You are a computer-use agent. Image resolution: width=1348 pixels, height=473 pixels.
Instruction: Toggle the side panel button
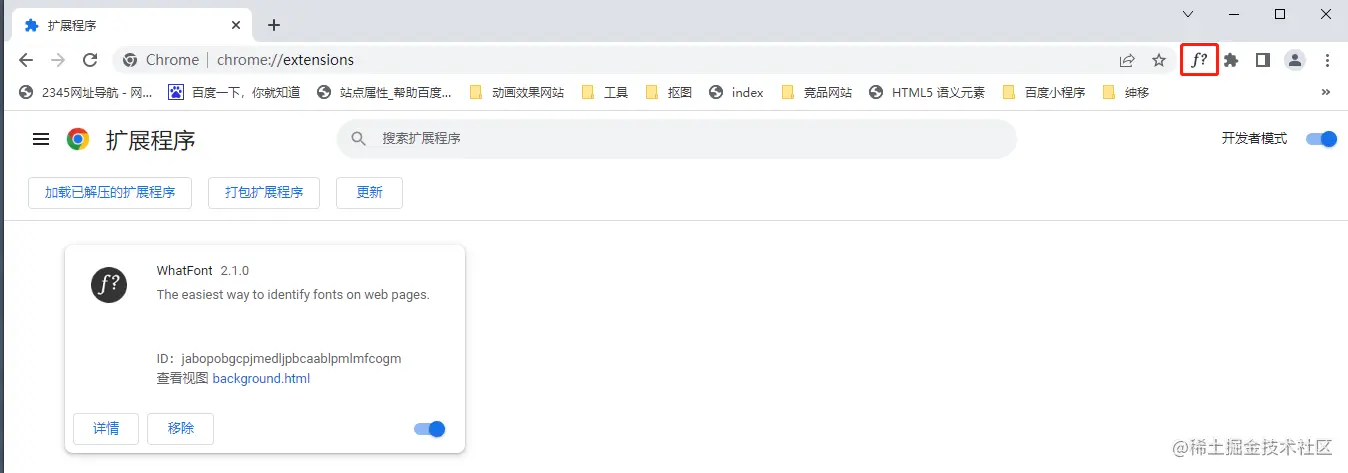pyautogui.click(x=1263, y=60)
